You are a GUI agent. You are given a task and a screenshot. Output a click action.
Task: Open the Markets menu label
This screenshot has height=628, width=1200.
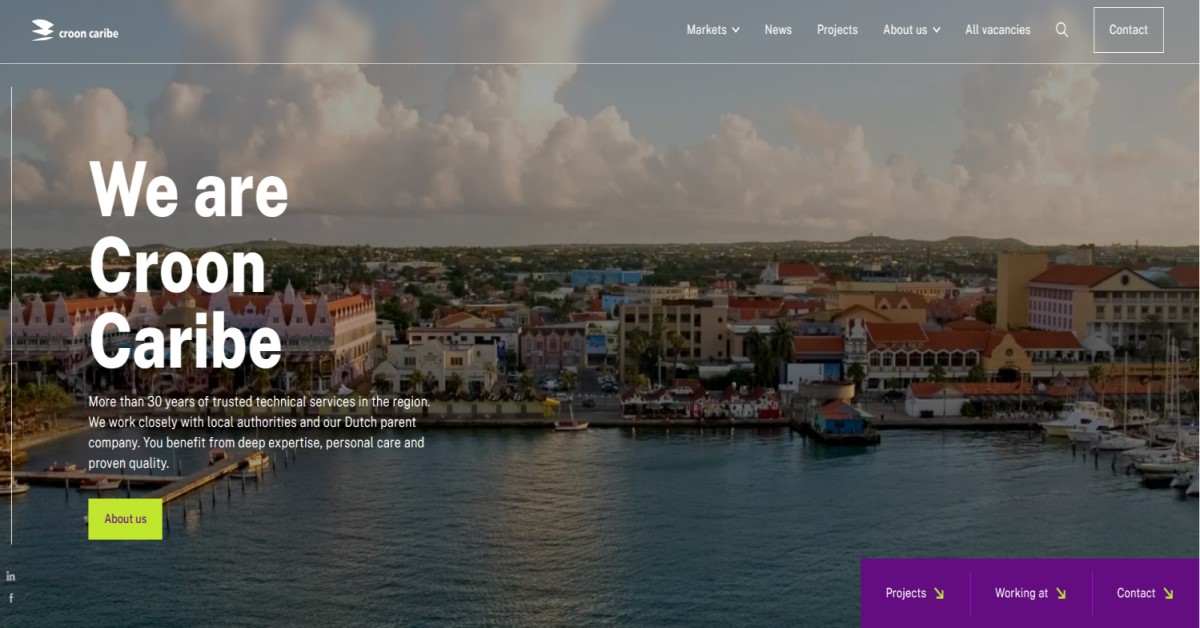pos(706,30)
